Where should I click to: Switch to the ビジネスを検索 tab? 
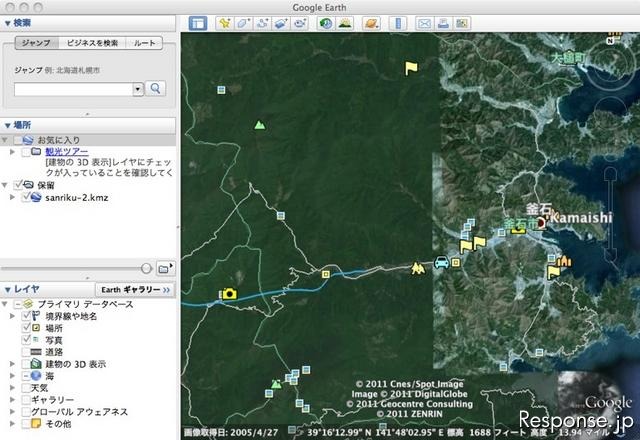tap(92, 43)
